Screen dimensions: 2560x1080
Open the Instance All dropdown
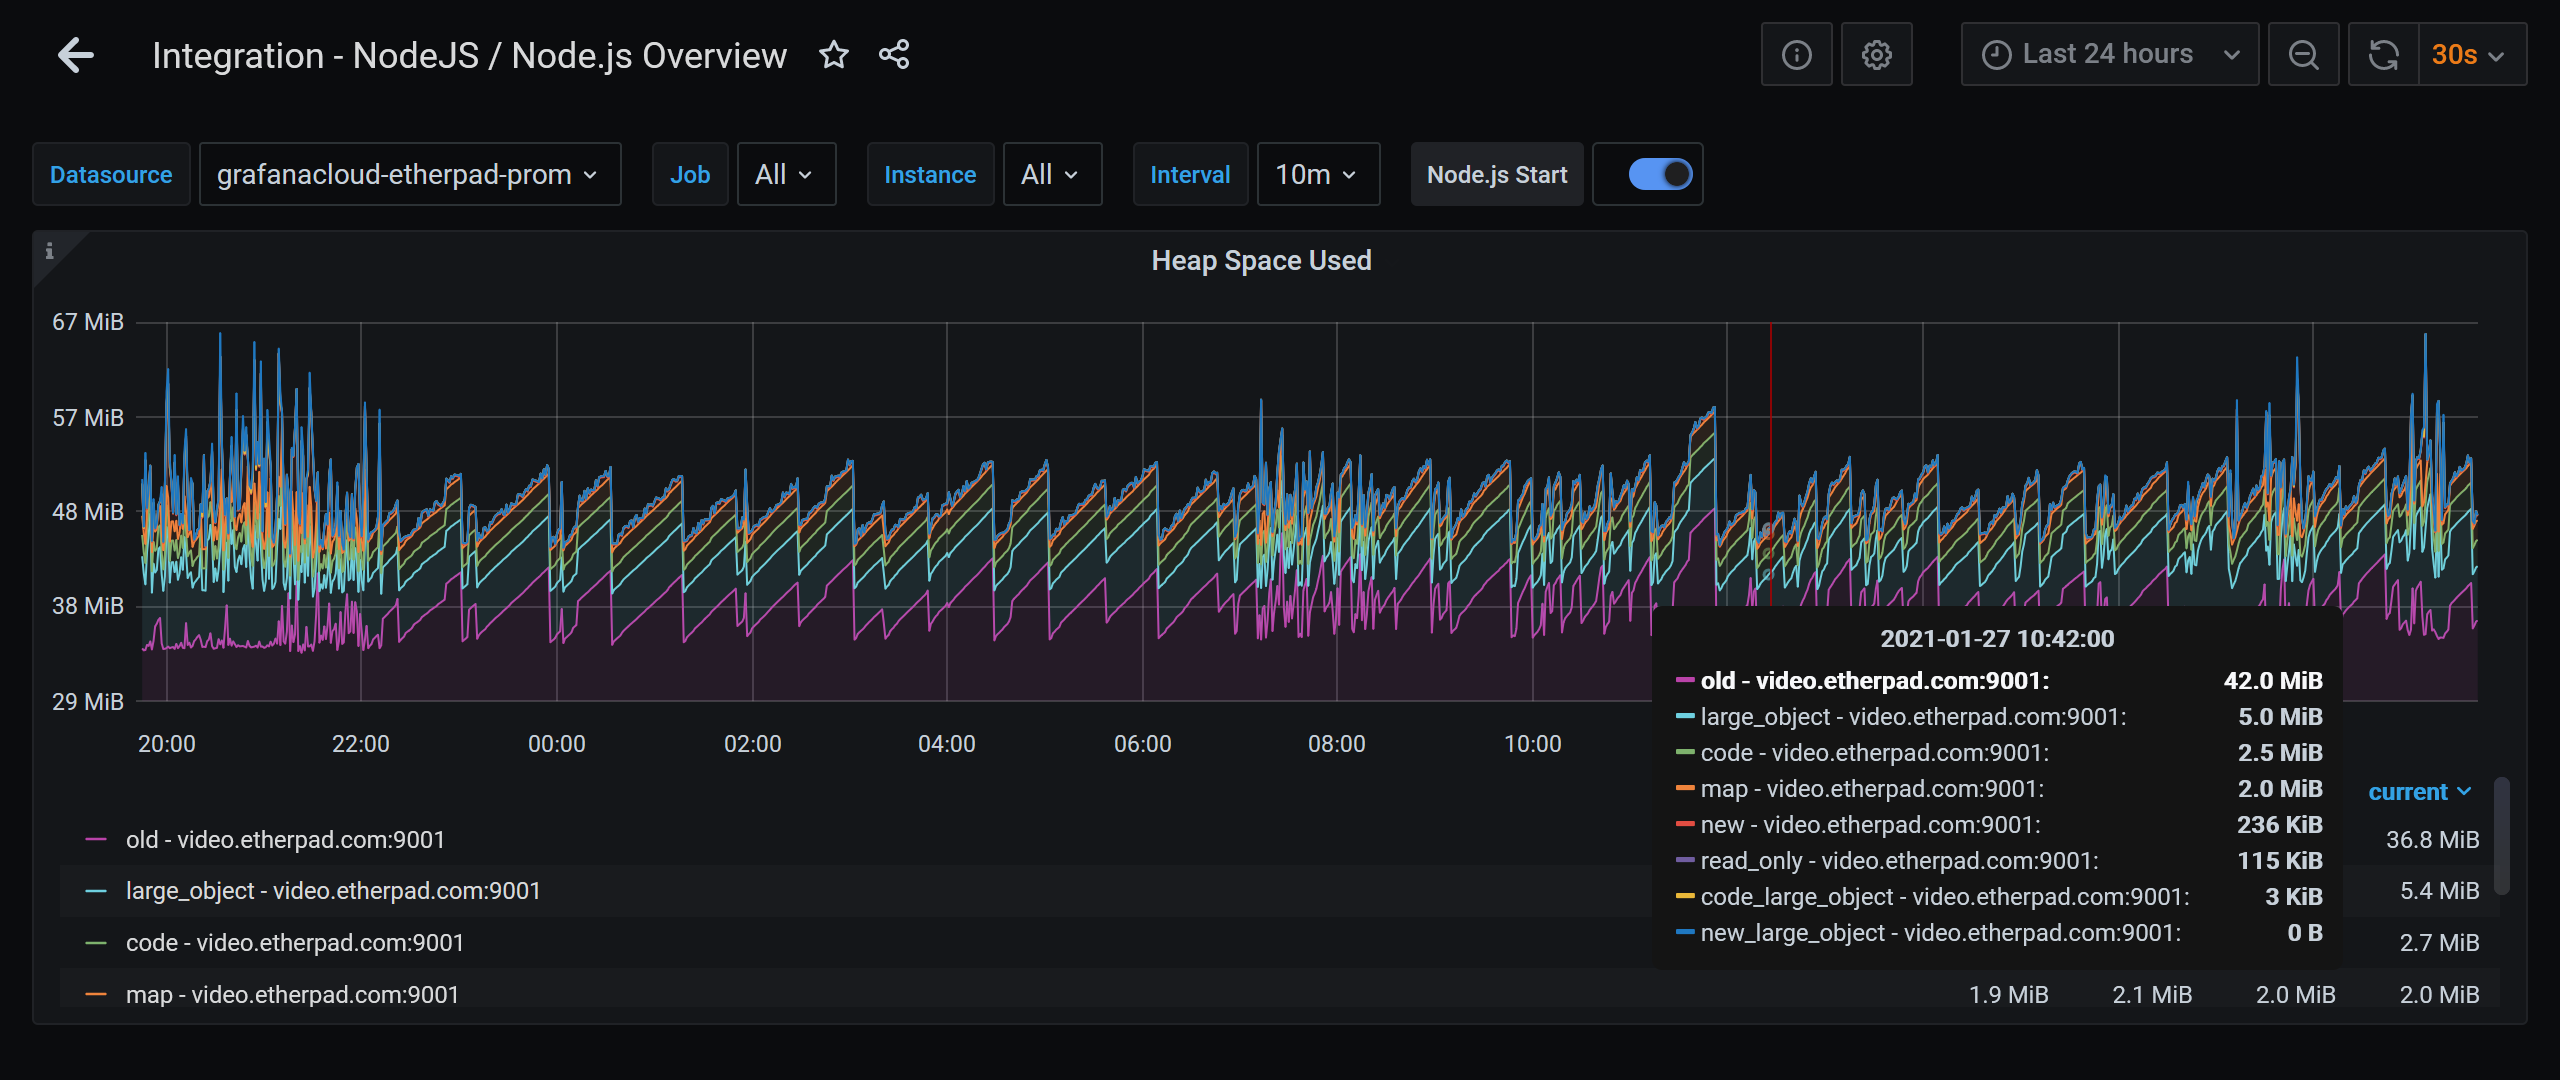click(x=1051, y=173)
